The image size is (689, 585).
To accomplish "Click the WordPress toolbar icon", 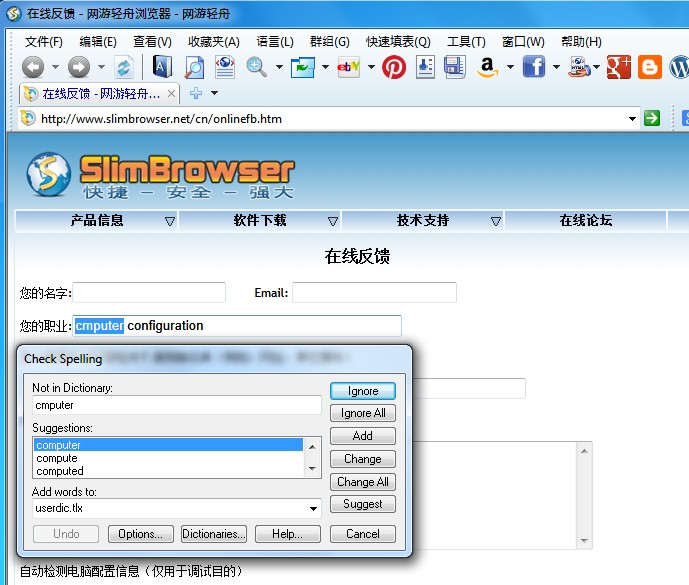I will pyautogui.click(x=679, y=67).
